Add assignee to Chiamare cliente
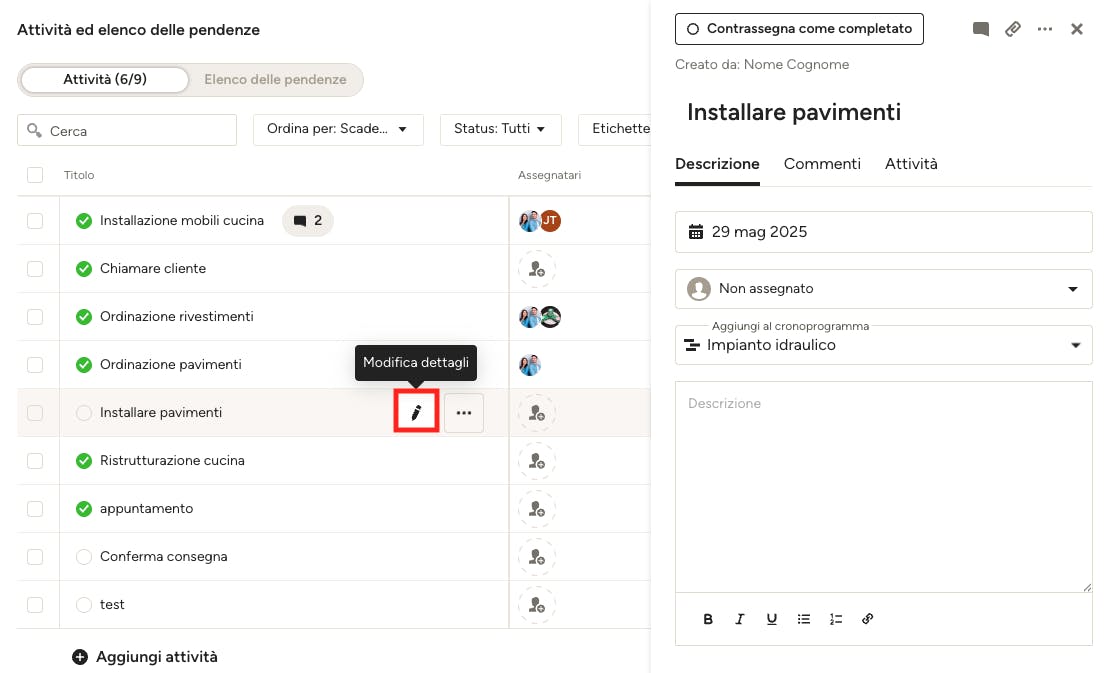The width and height of the screenshot is (1113, 673). tap(537, 269)
